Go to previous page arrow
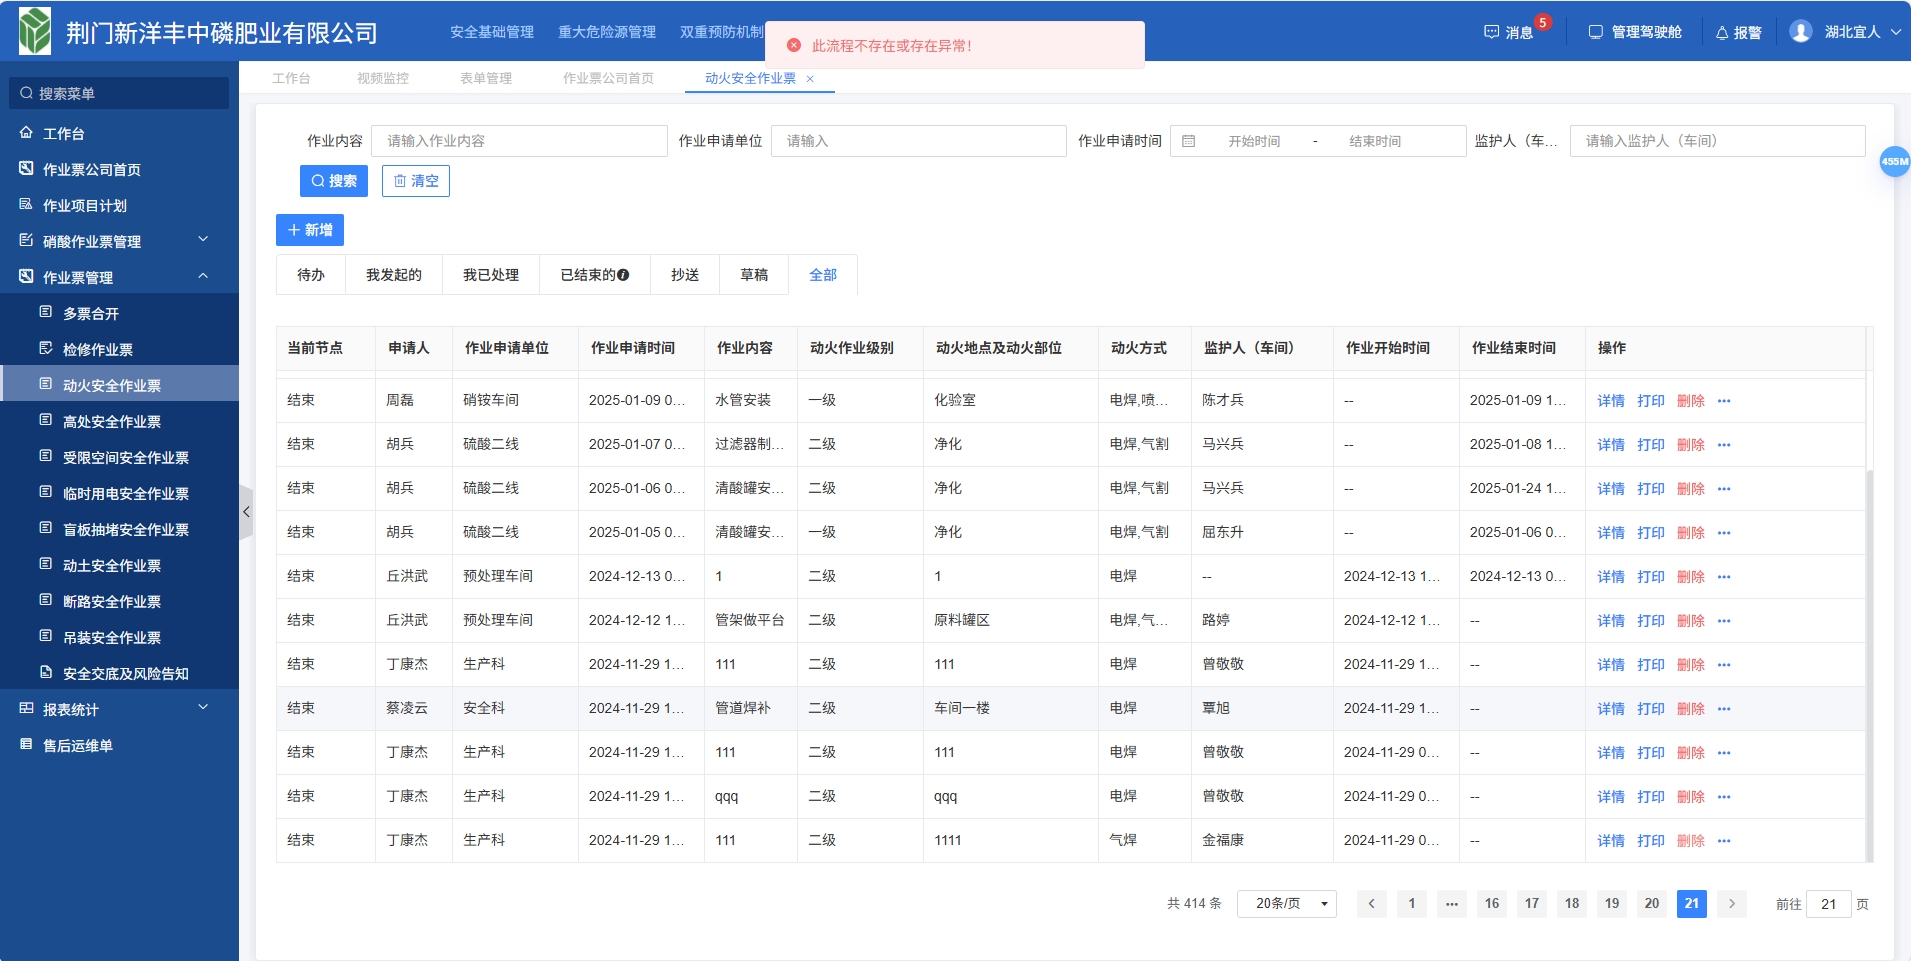 click(1371, 904)
